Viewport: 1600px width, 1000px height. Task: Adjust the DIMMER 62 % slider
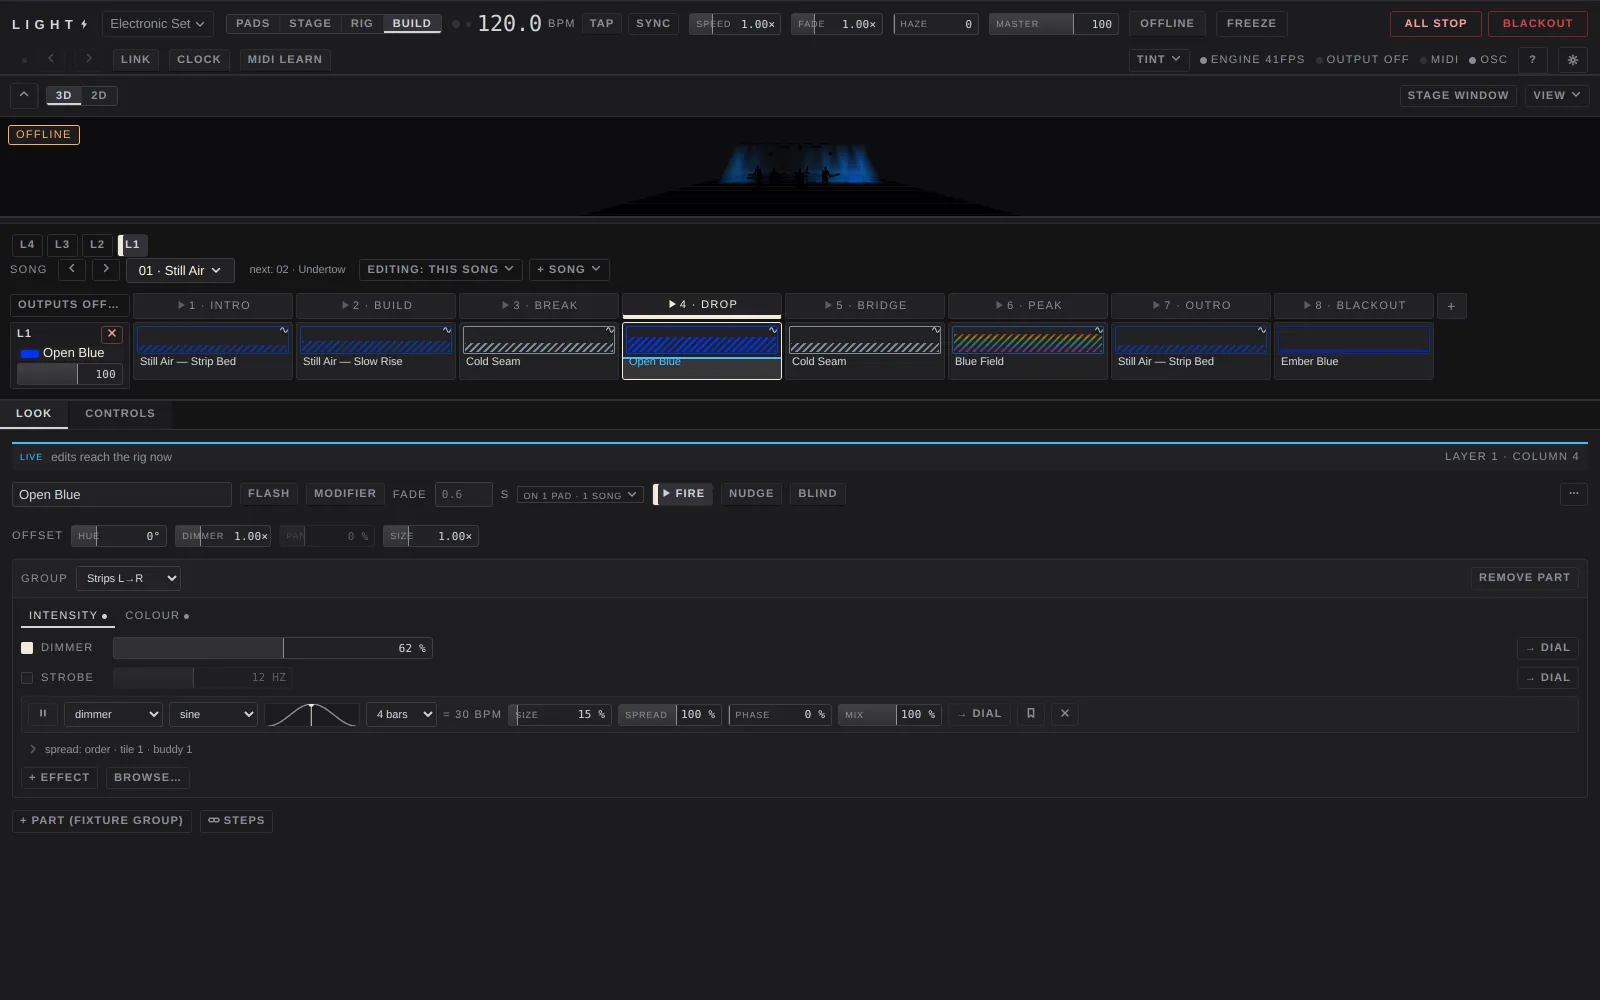tap(273, 648)
